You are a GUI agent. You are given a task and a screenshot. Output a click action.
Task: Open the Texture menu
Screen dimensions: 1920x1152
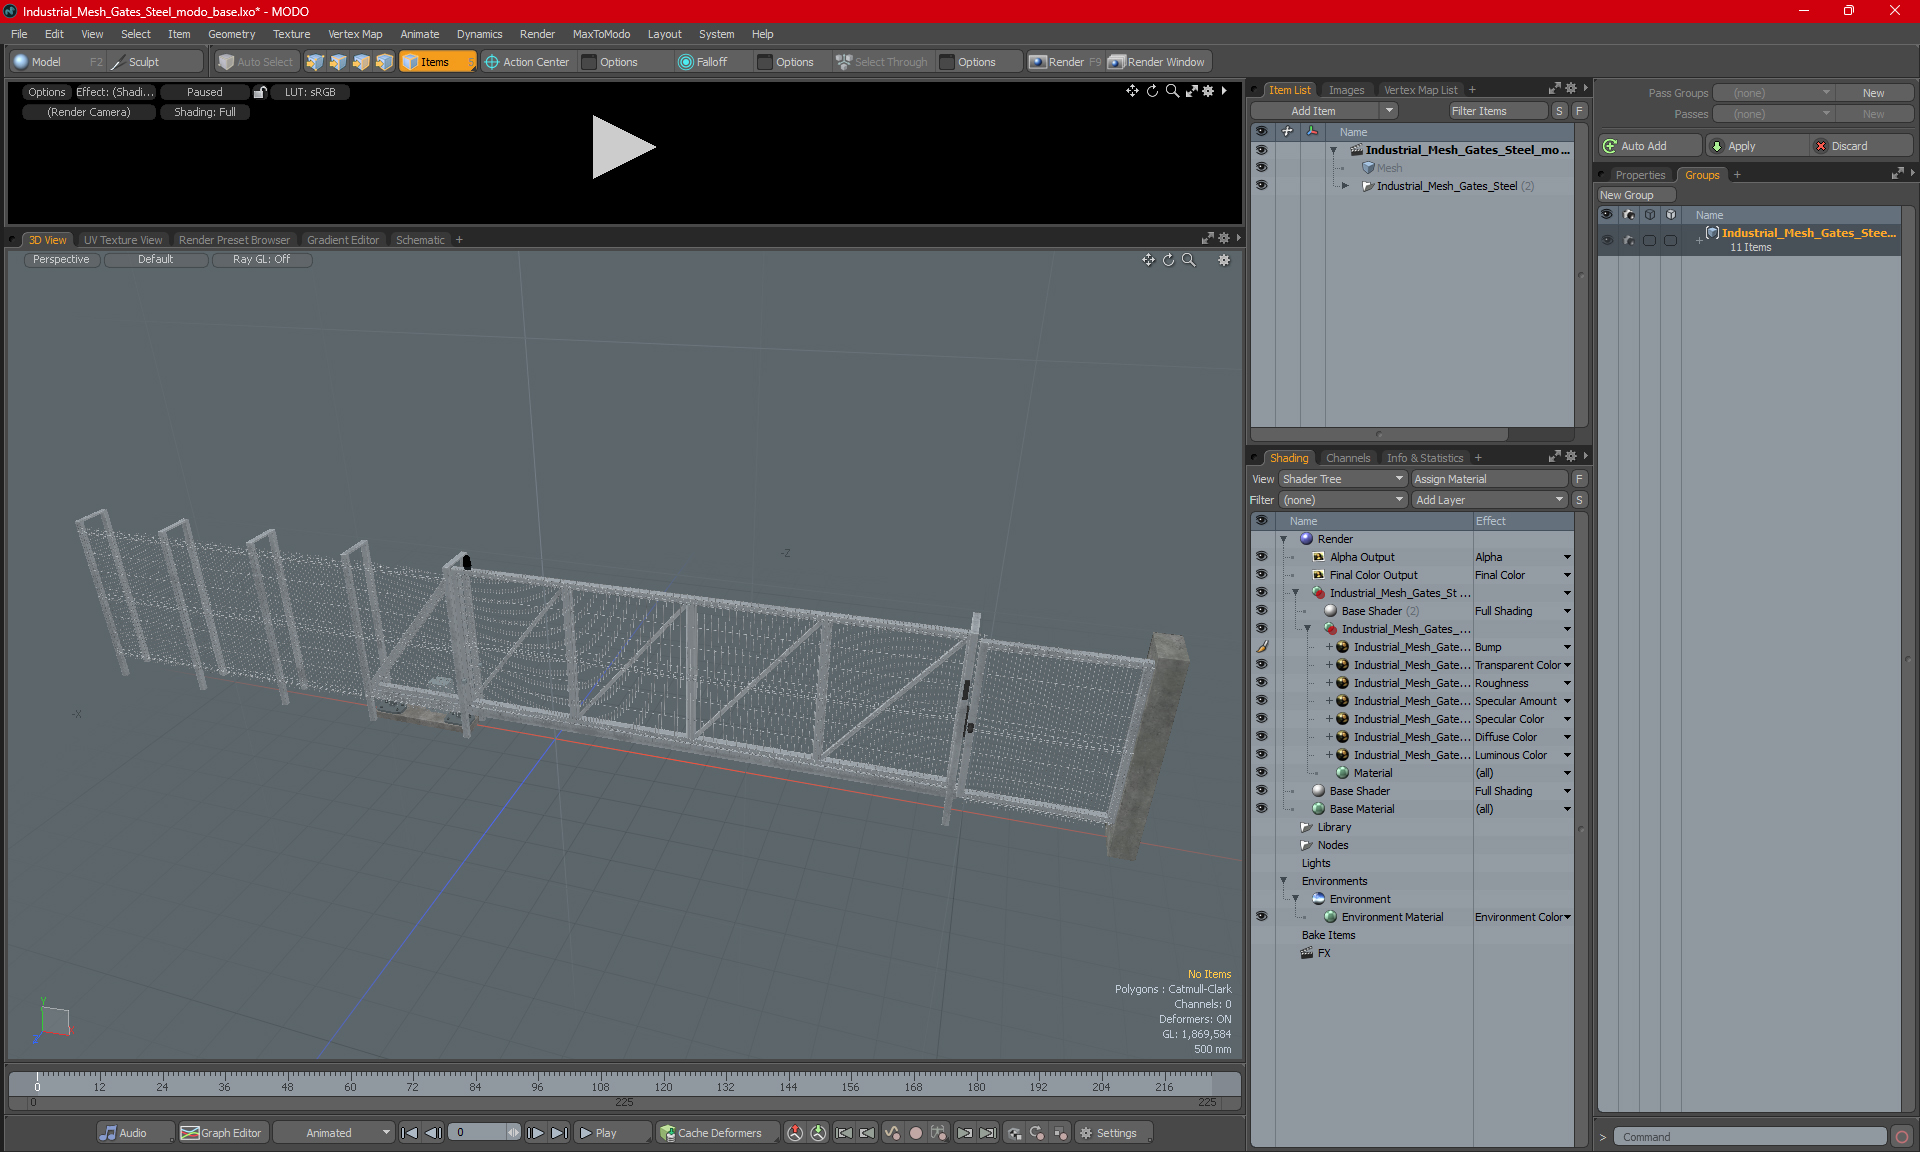click(291, 34)
